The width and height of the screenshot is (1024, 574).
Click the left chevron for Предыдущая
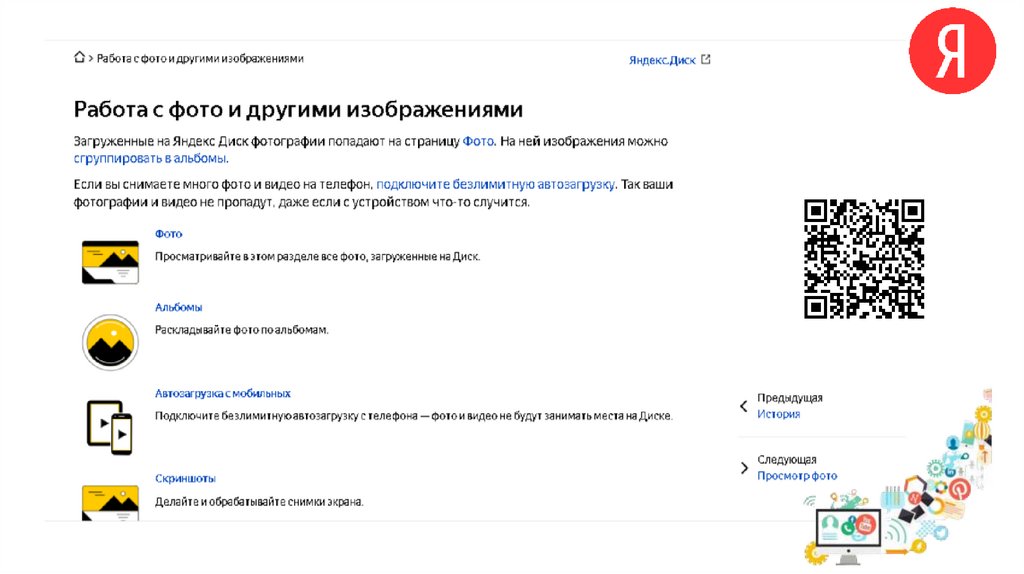[743, 406]
